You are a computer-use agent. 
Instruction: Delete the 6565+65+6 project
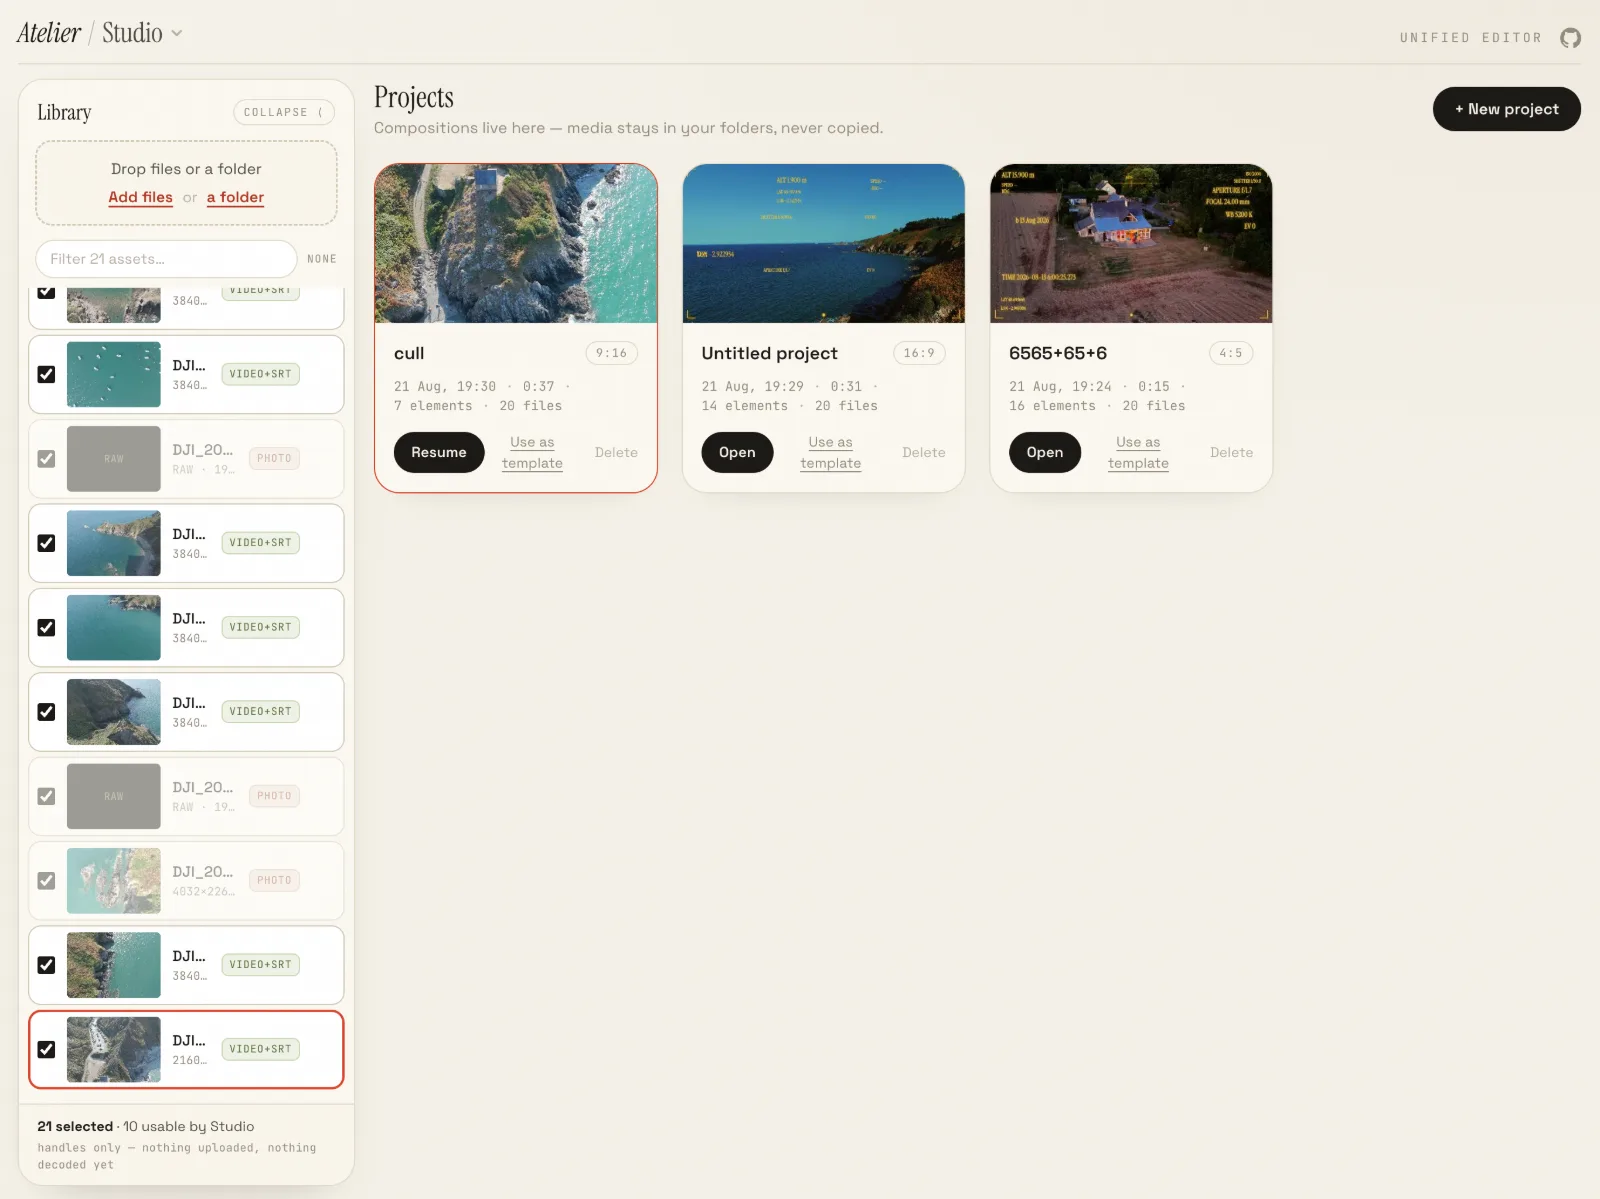click(1231, 452)
